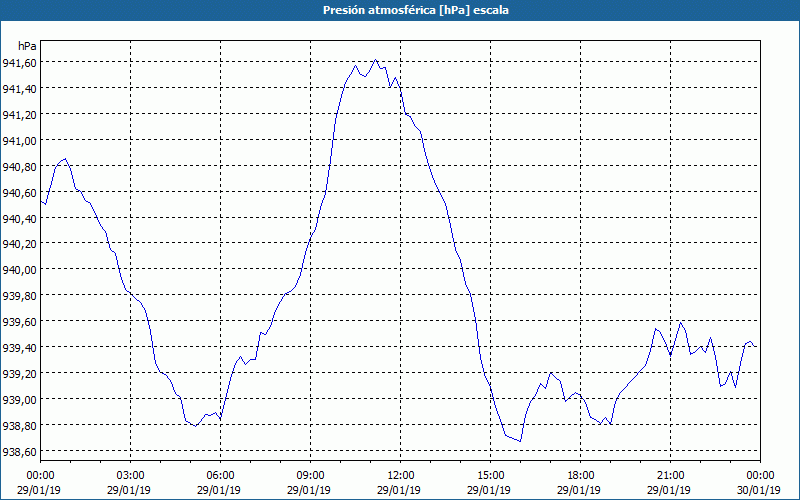Click the 941,00 y-axis value
800x500 pixels.
click(x=19, y=140)
